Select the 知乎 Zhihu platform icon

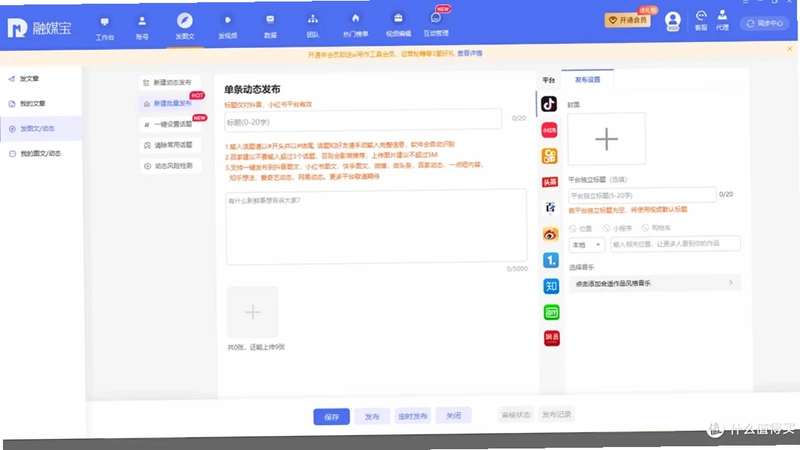(551, 286)
